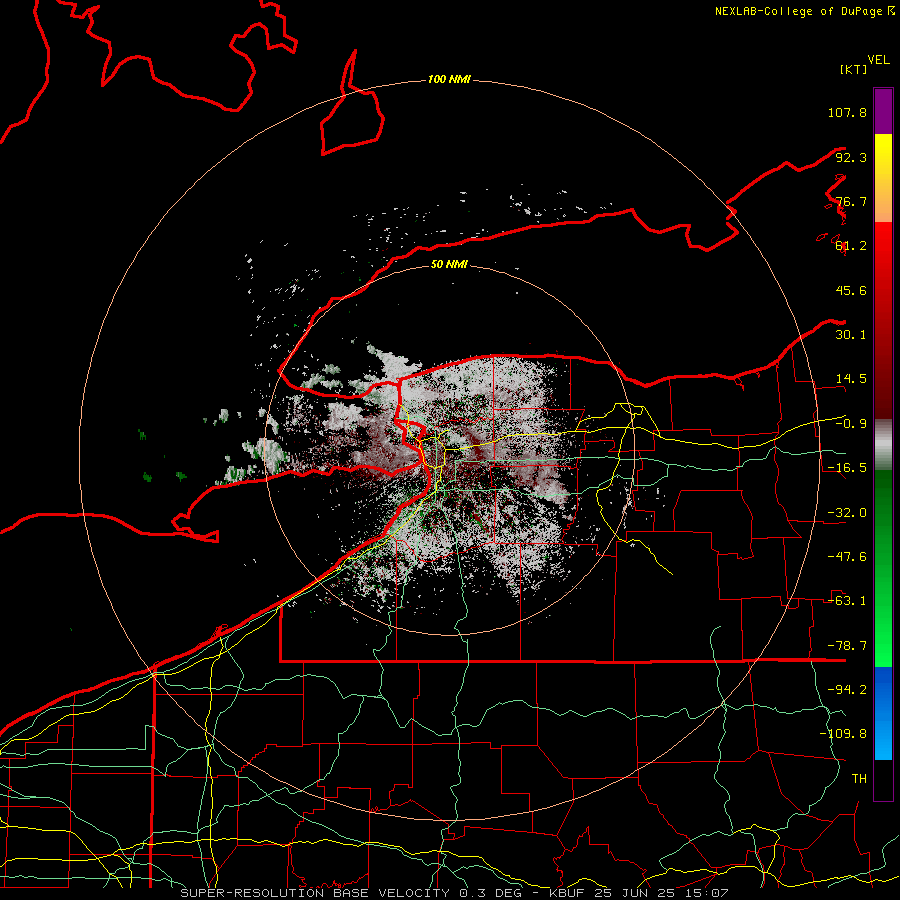Click the -47.6 scale value

[x=847, y=557]
